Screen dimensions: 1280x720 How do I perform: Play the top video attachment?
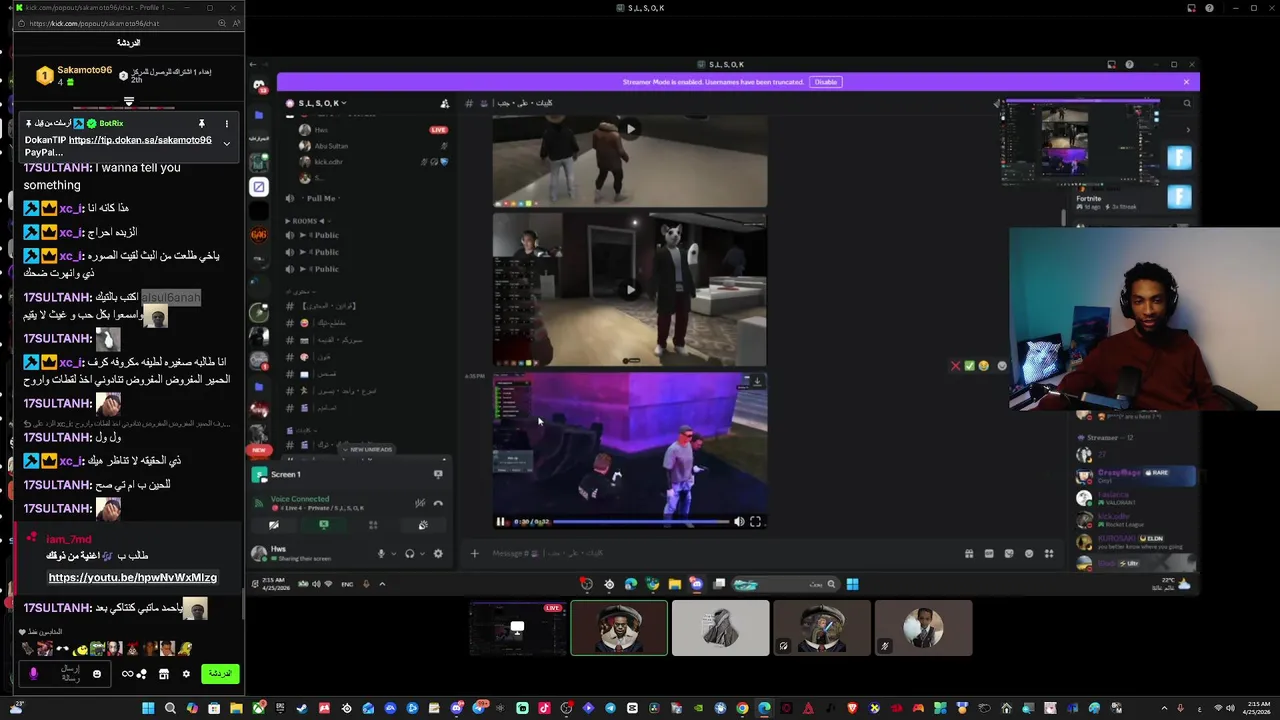click(630, 128)
